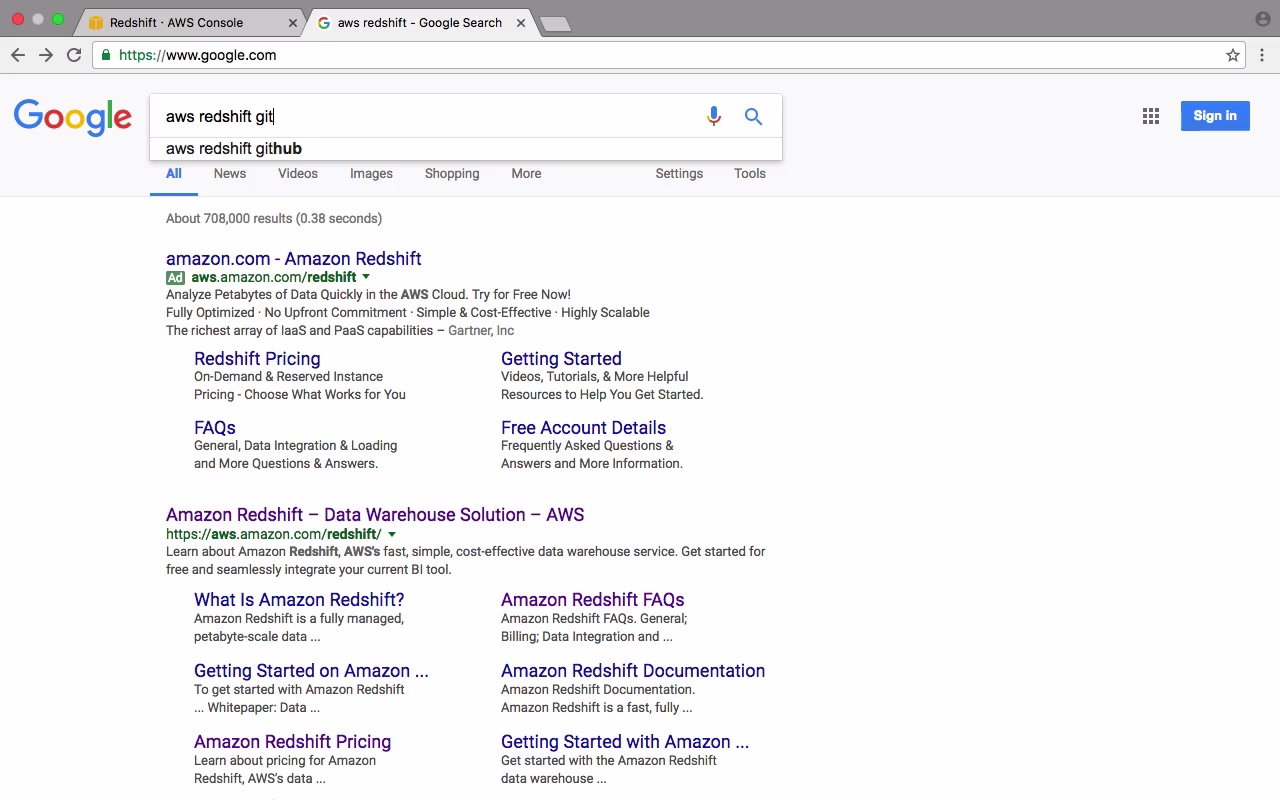Click the Sign in button
Image resolution: width=1280 pixels, height=800 pixels.
tap(1215, 116)
